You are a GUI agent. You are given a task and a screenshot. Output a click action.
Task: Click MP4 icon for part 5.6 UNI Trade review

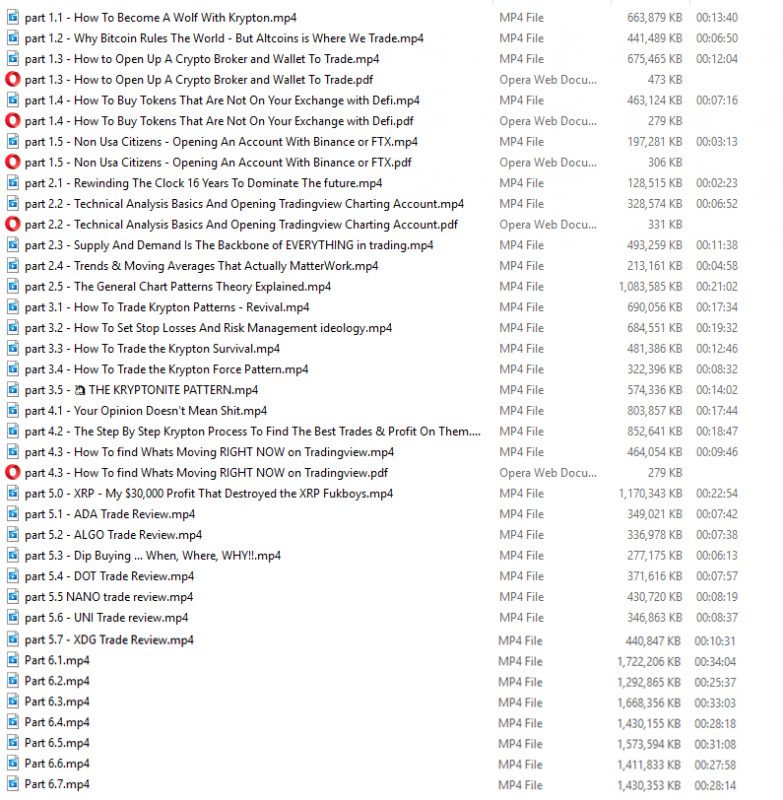13,617
